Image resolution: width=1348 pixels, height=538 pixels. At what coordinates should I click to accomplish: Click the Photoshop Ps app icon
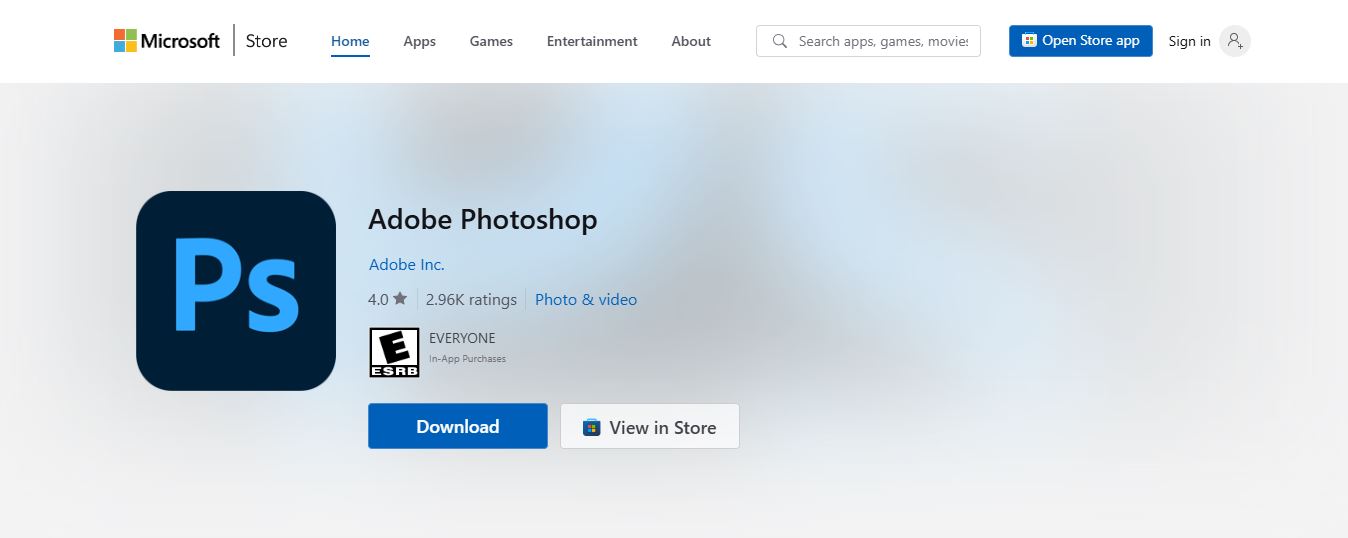pos(236,291)
